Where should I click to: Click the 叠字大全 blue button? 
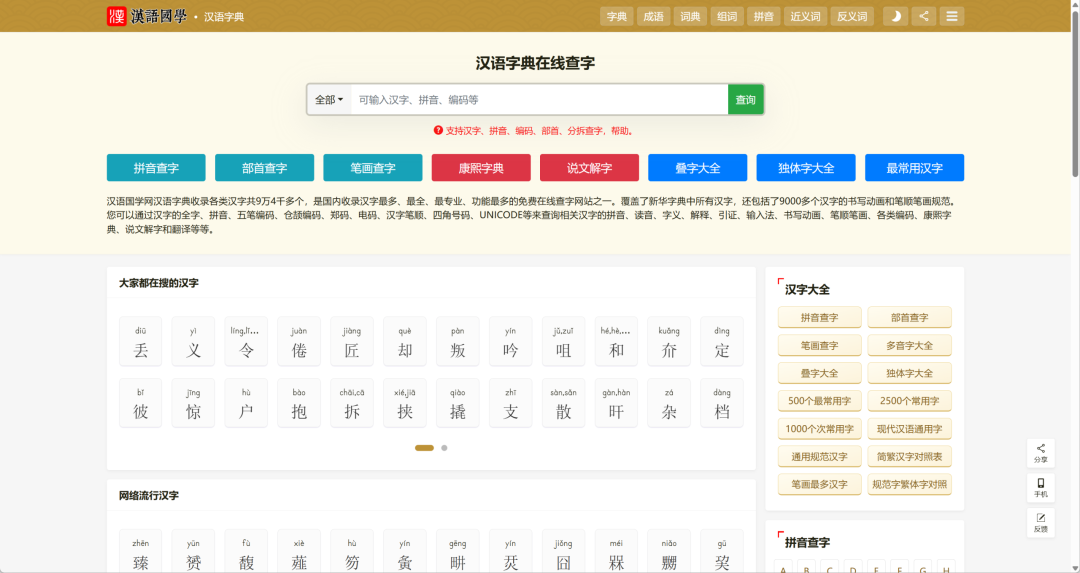(697, 167)
